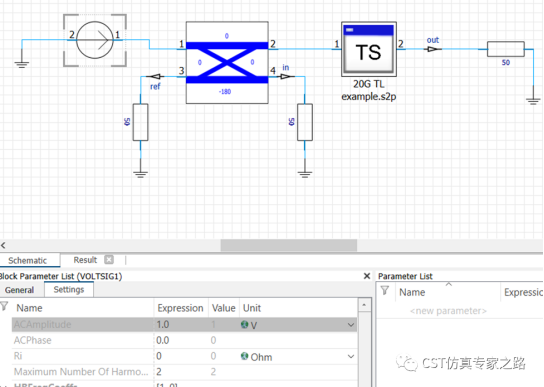
Task: Click the new parameter input field
Action: pos(448,311)
